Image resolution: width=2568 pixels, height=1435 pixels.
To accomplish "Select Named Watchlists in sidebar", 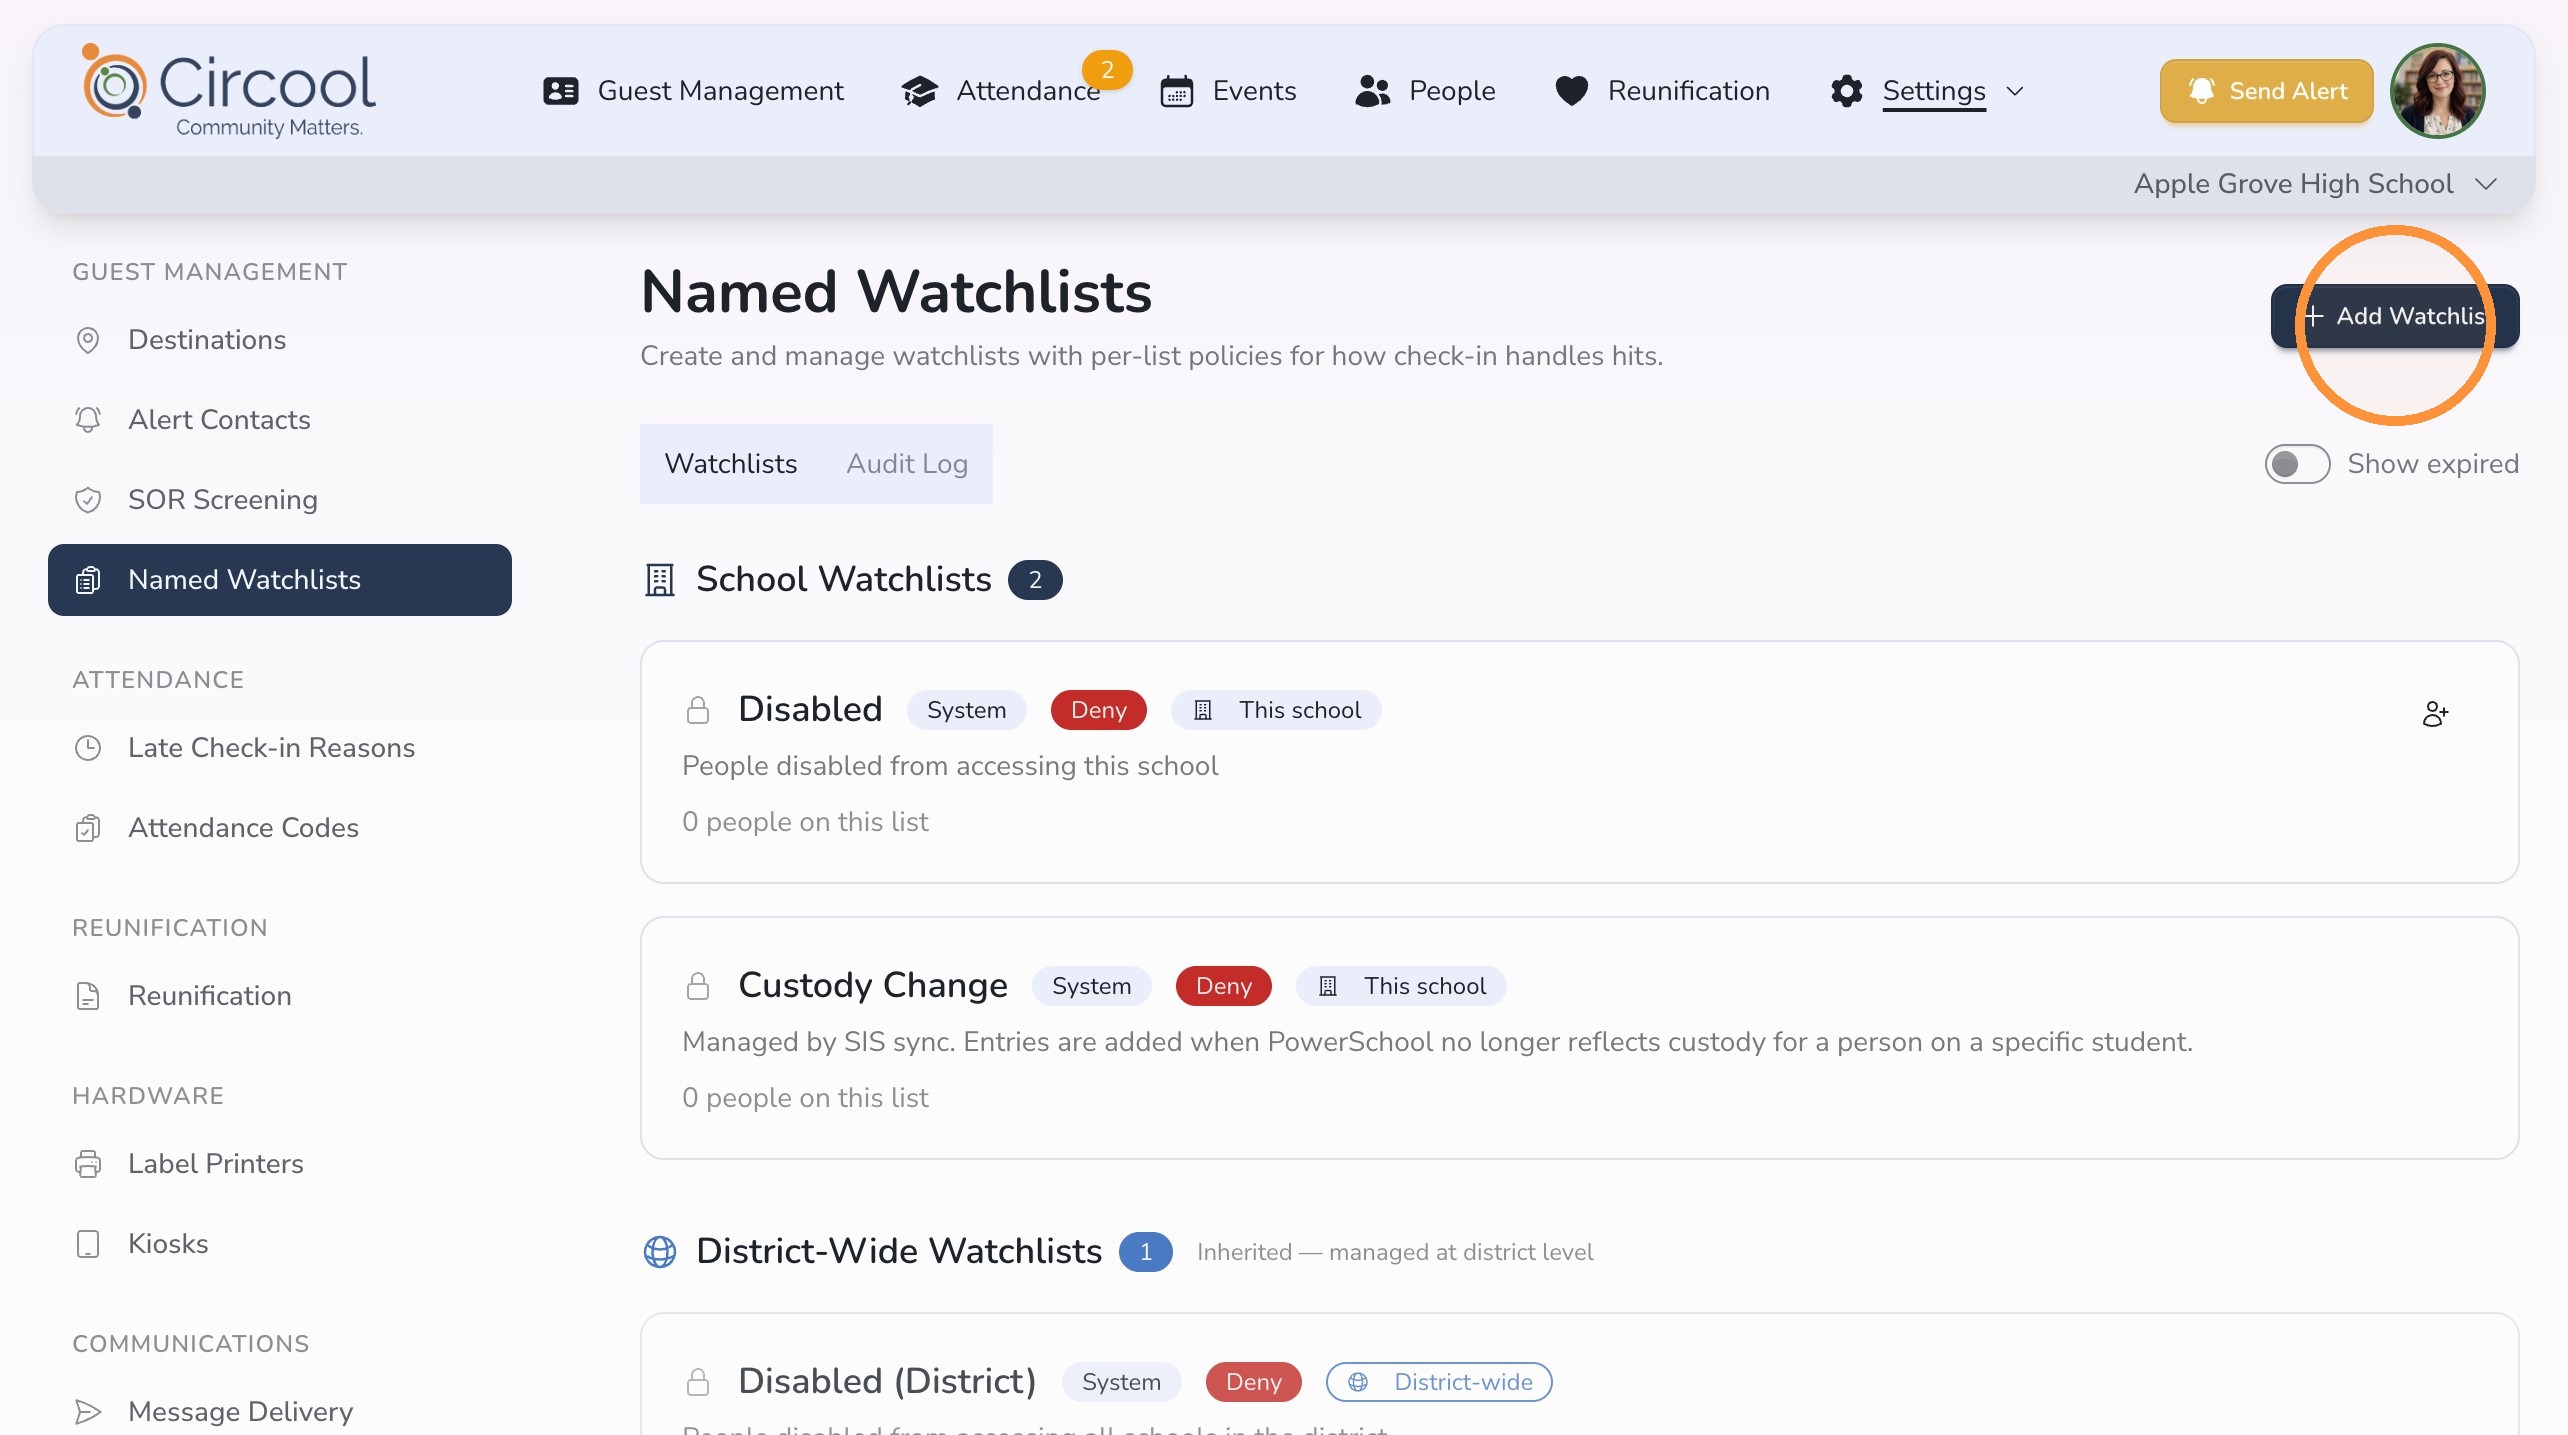I will (x=280, y=580).
